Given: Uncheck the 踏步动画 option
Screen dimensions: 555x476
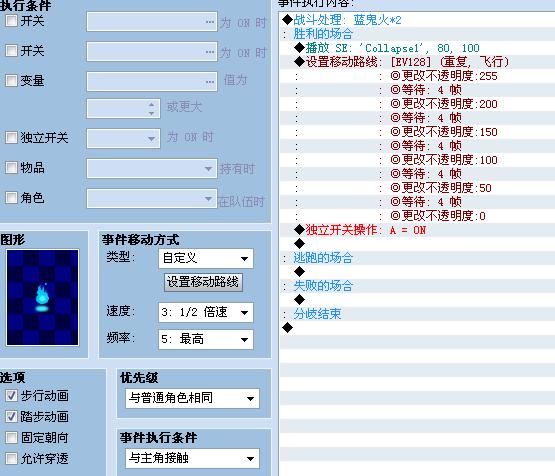Looking at the screenshot, I should 11,417.
